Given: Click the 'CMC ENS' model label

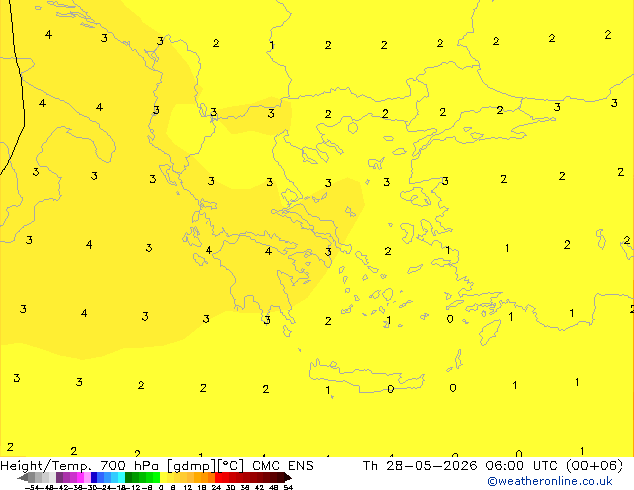Looking at the screenshot, I should (283, 466).
